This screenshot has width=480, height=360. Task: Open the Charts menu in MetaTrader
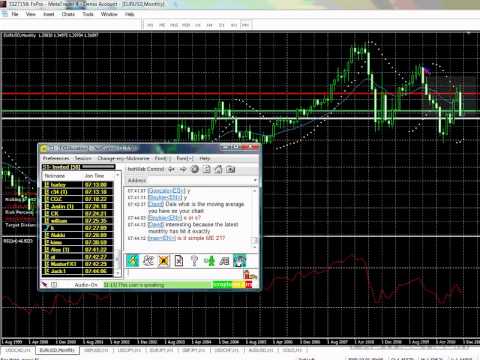tap(68, 14)
